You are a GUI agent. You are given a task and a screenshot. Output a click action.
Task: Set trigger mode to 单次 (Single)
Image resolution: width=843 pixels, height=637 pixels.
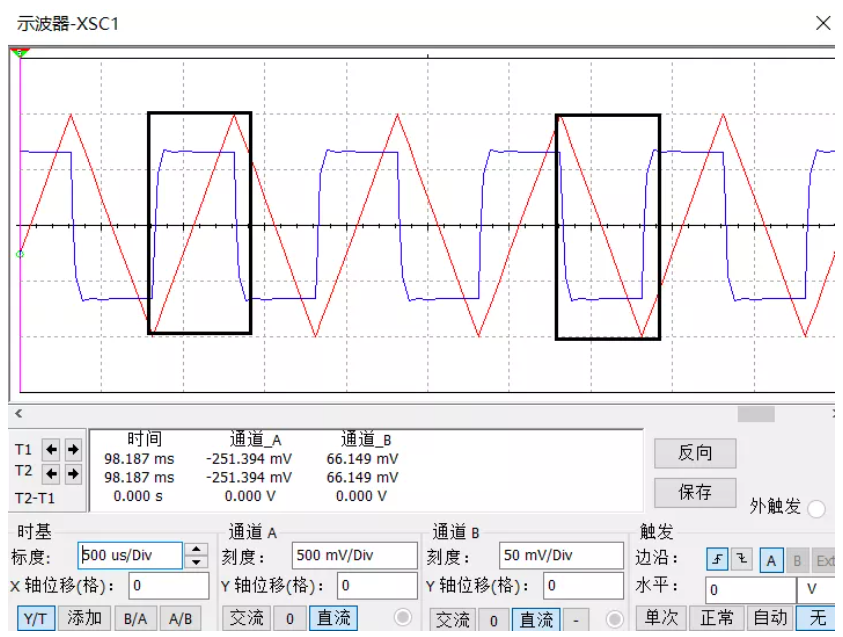click(661, 618)
